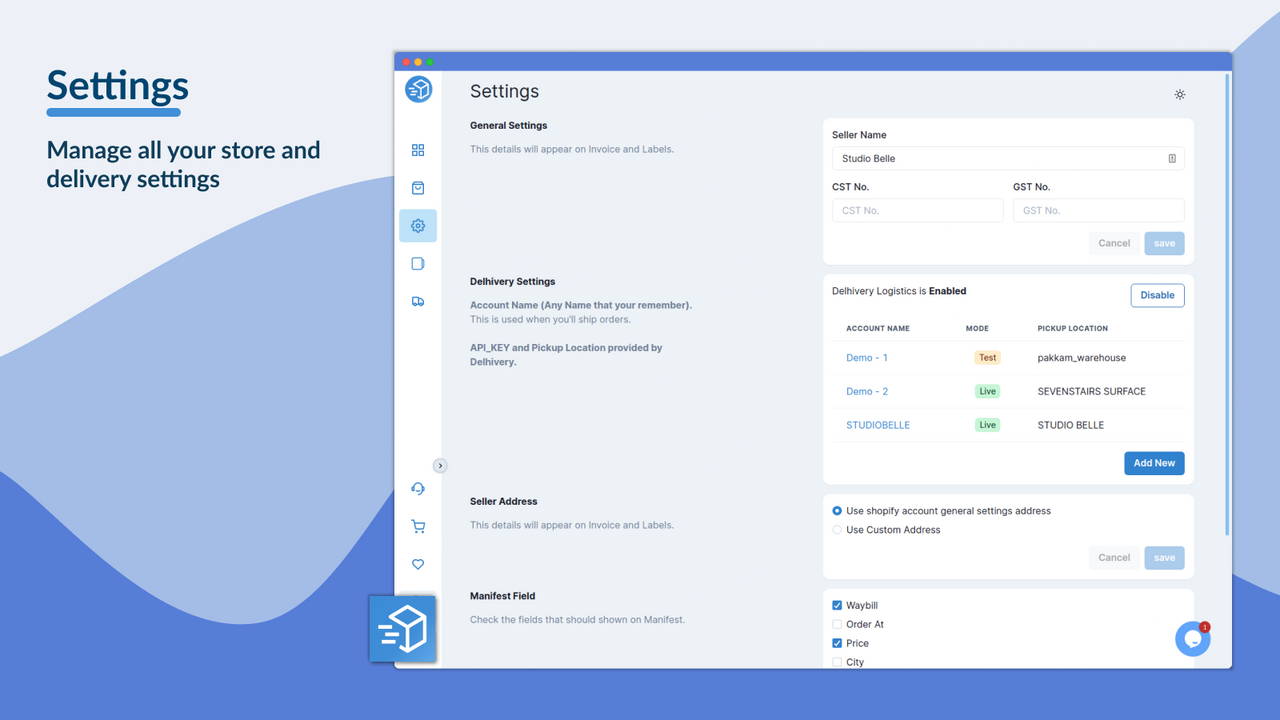Open the support headset icon in sidebar
The width and height of the screenshot is (1280, 720).
418,488
